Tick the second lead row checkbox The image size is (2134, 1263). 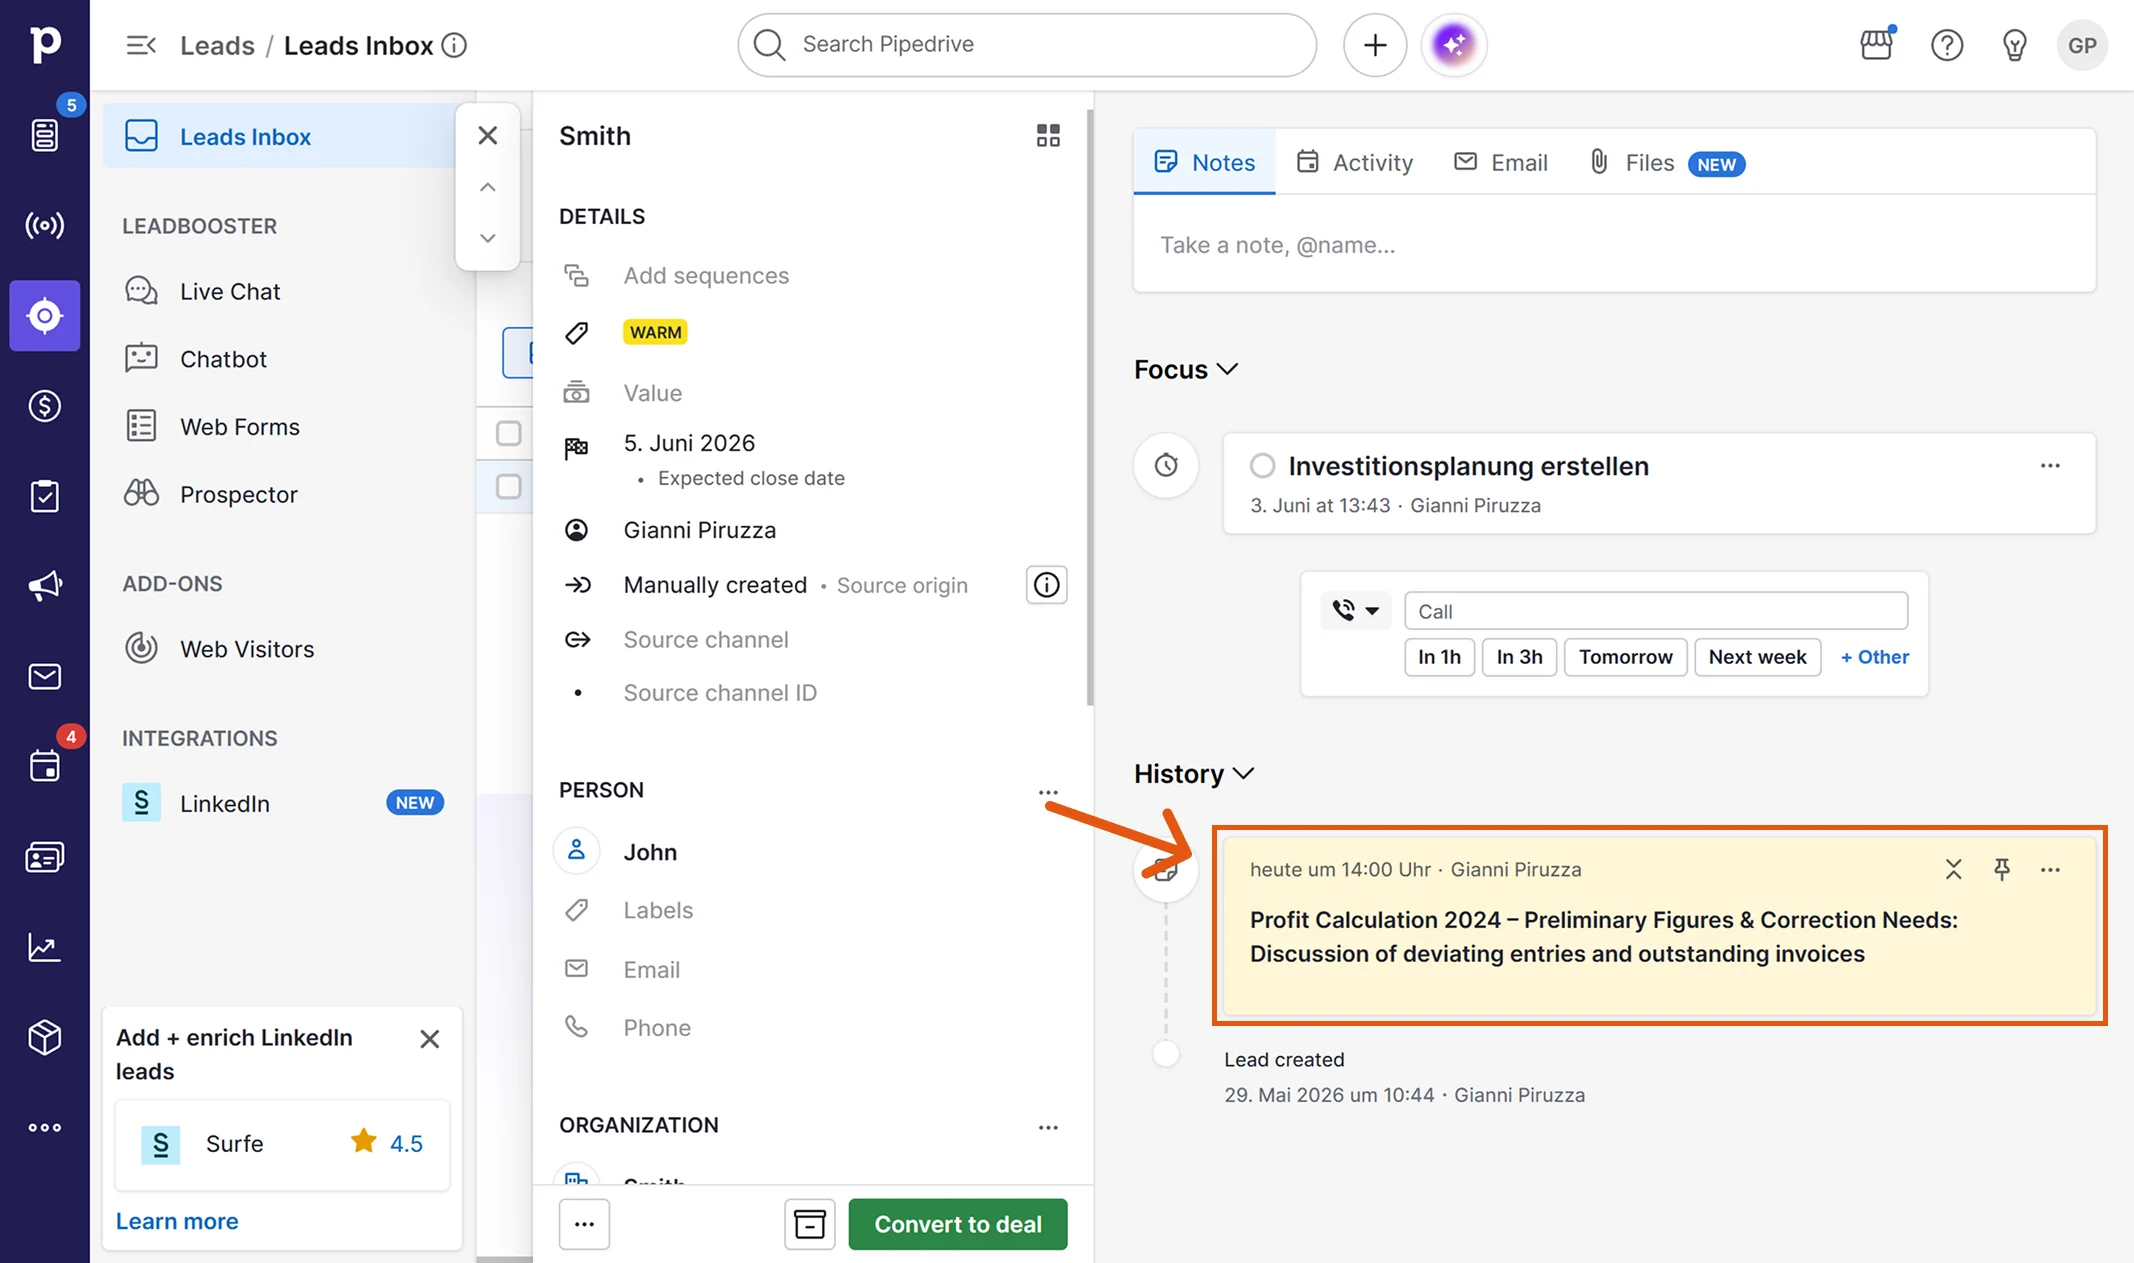[x=508, y=486]
